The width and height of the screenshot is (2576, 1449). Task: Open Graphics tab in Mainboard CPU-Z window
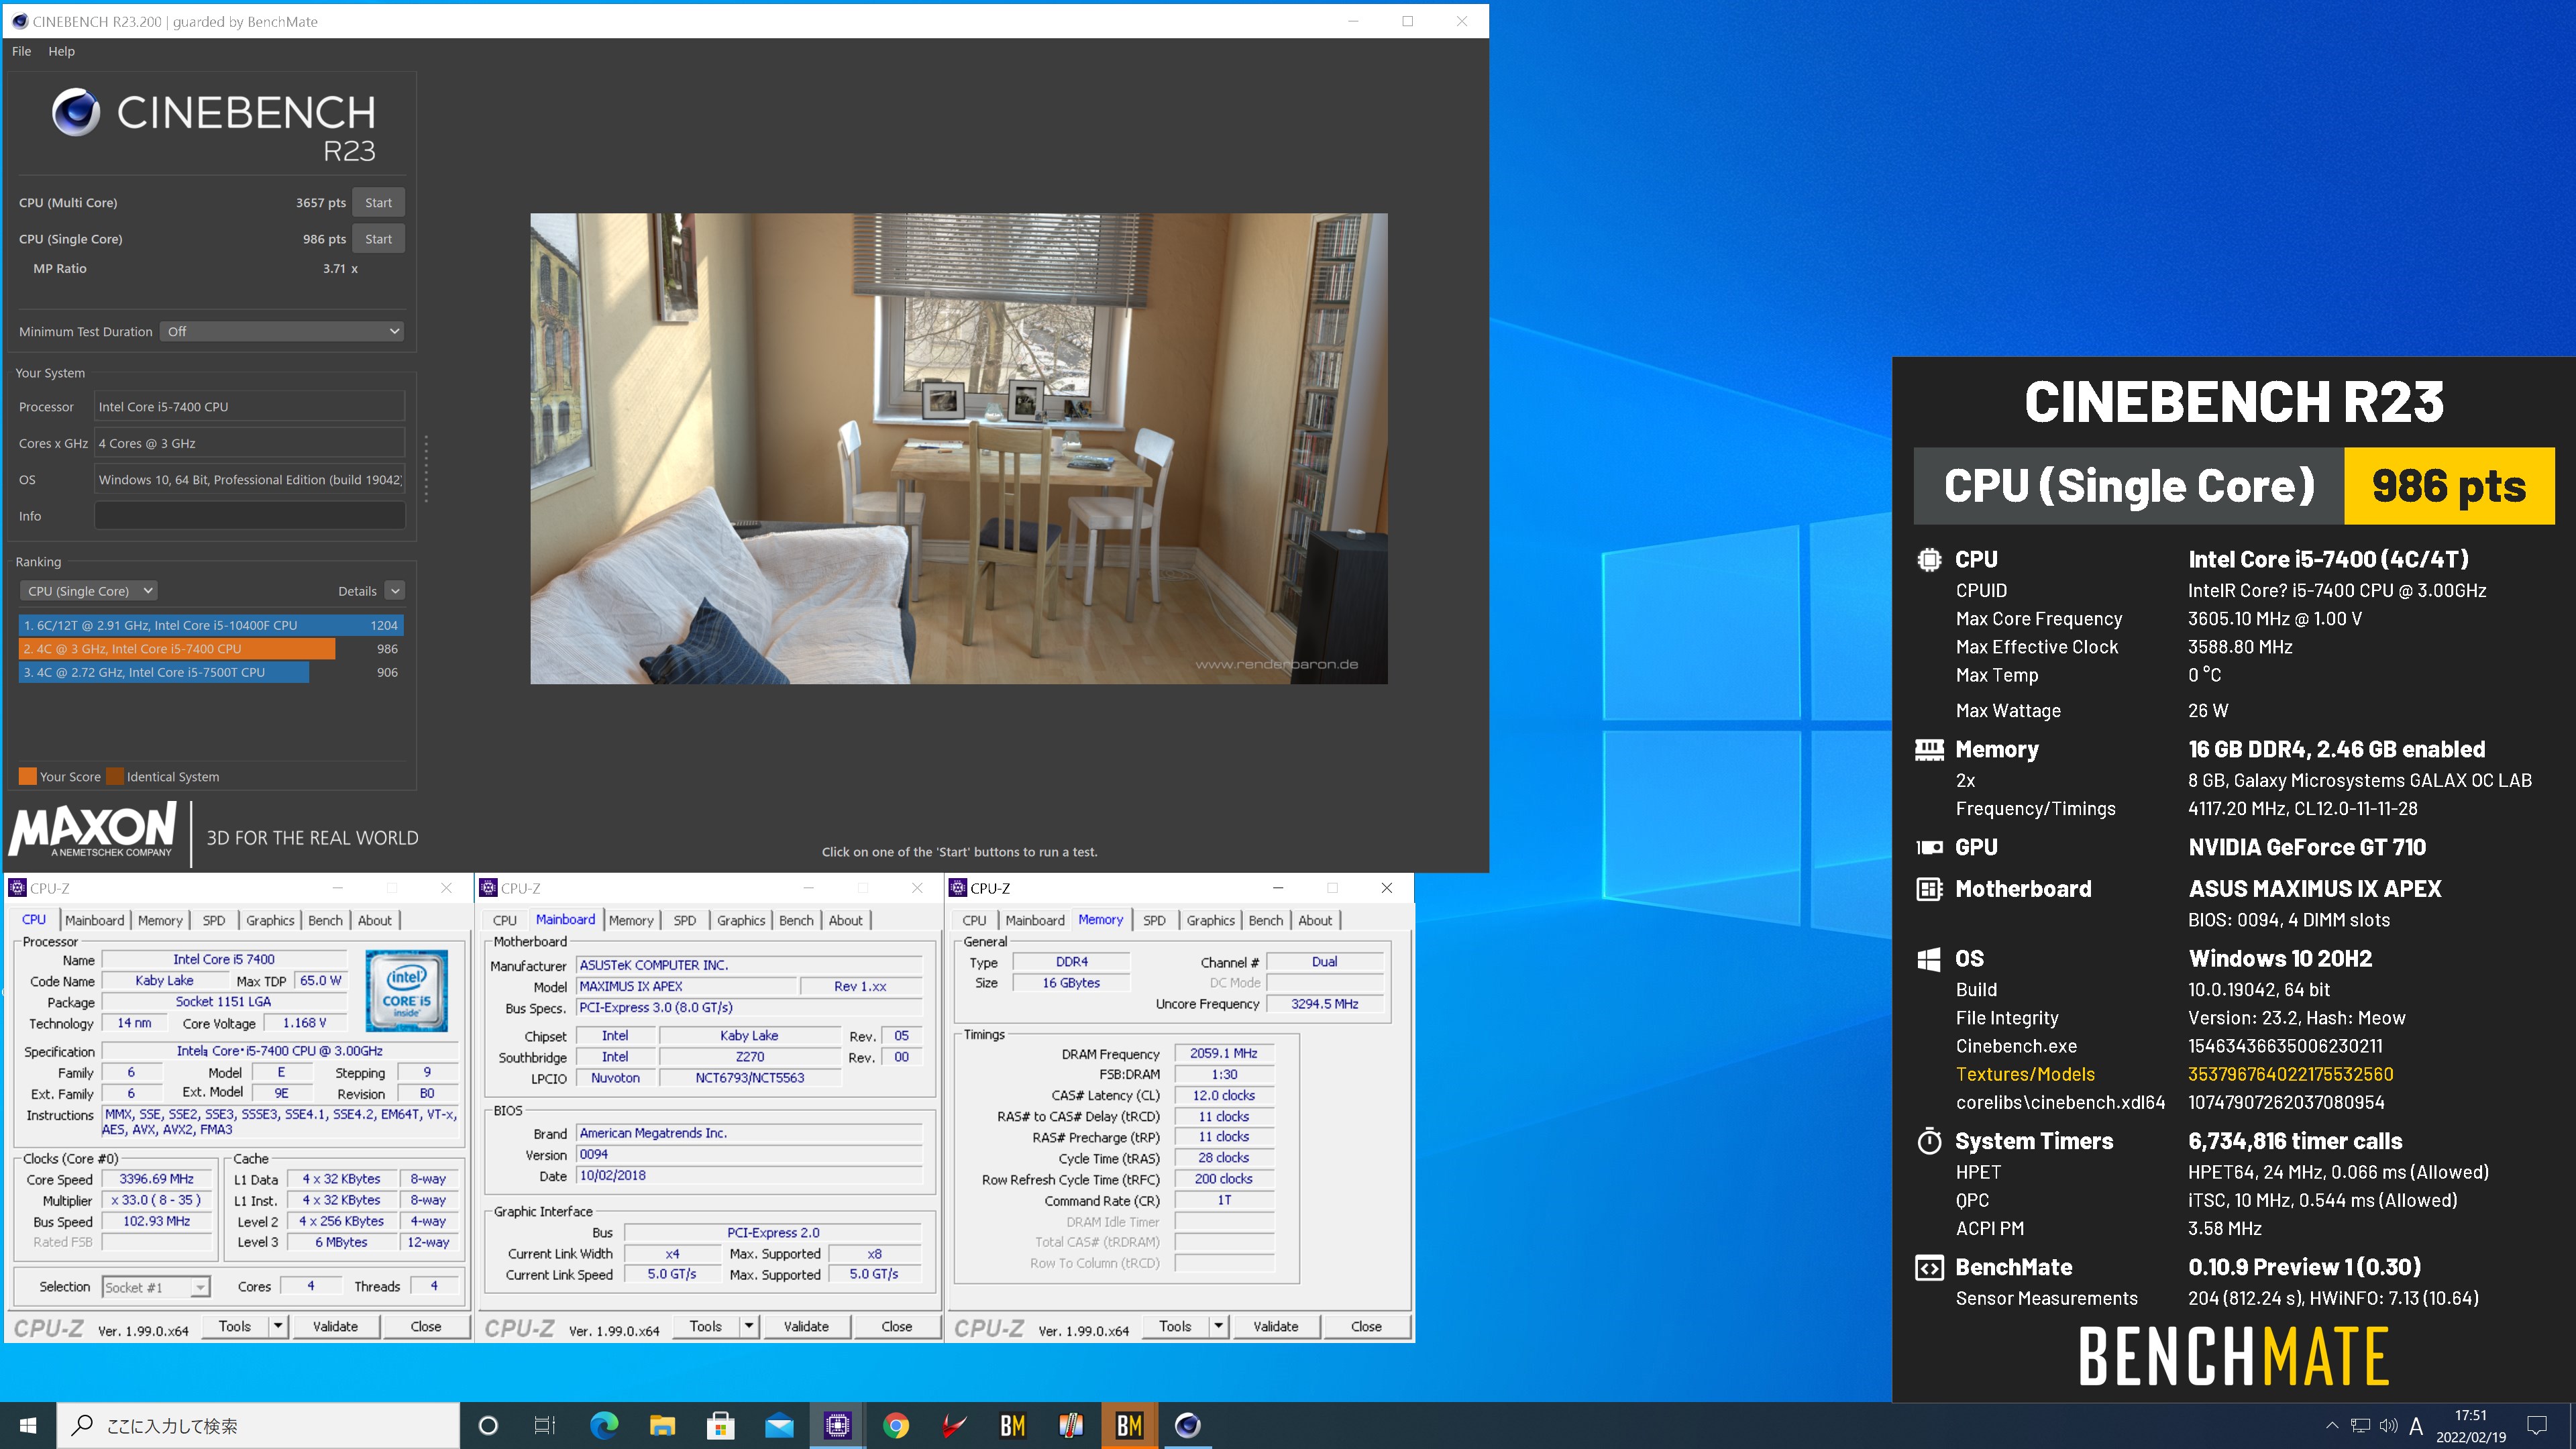(x=741, y=920)
